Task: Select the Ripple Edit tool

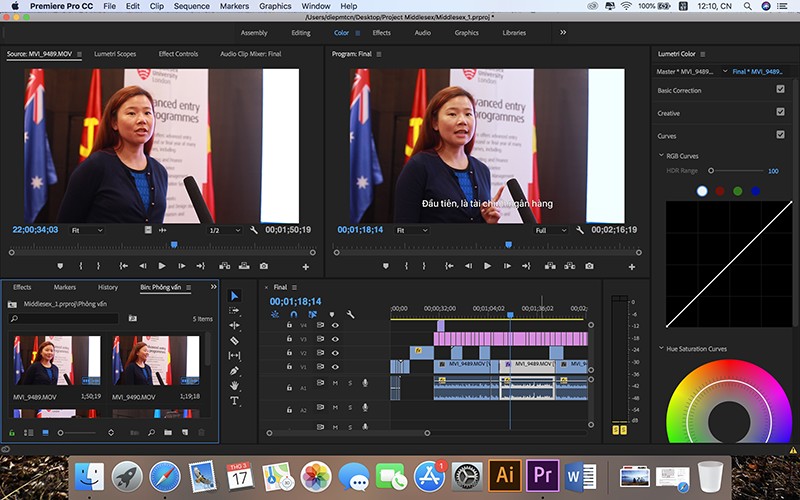Action: click(x=234, y=326)
